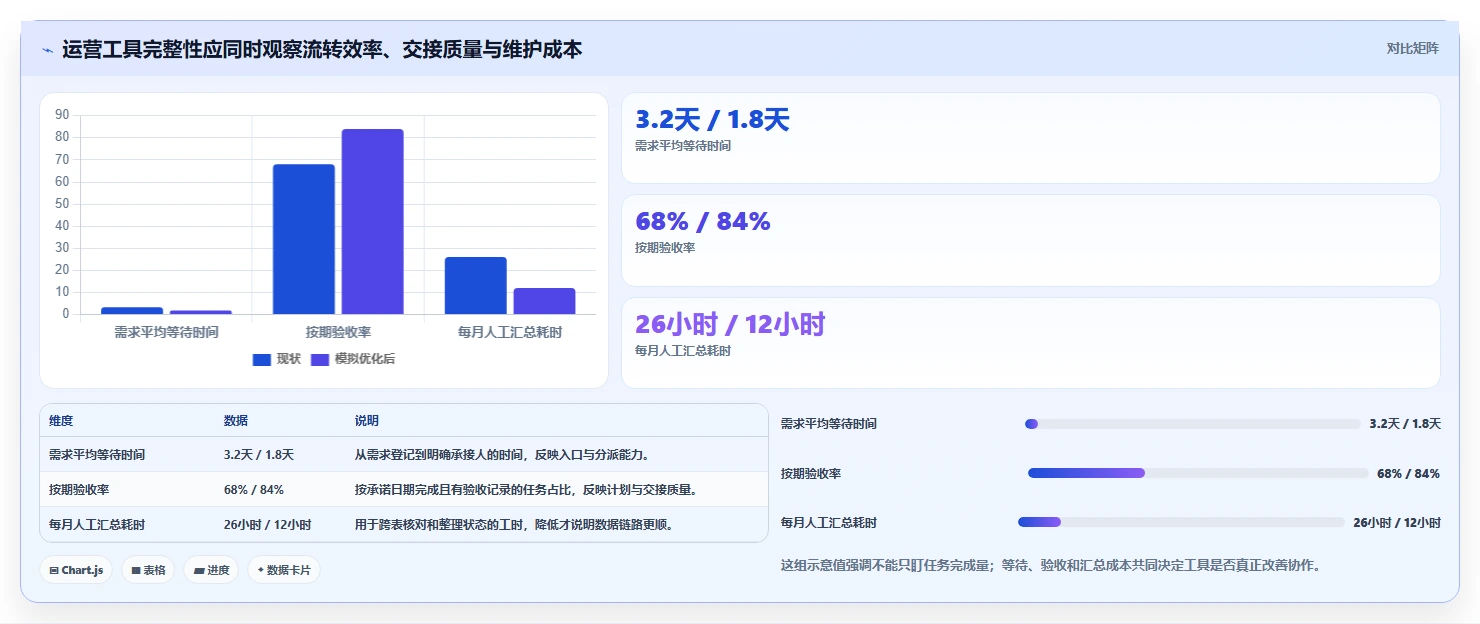
Task: Click table cell 26小时 / 12小时
Action: point(268,525)
